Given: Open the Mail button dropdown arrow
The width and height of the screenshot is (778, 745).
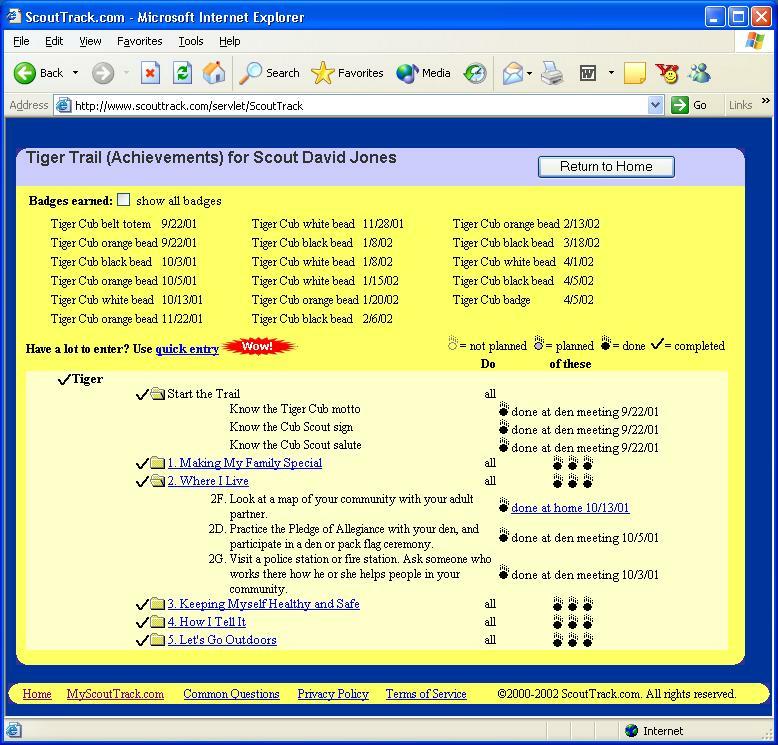Looking at the screenshot, I should (x=529, y=73).
